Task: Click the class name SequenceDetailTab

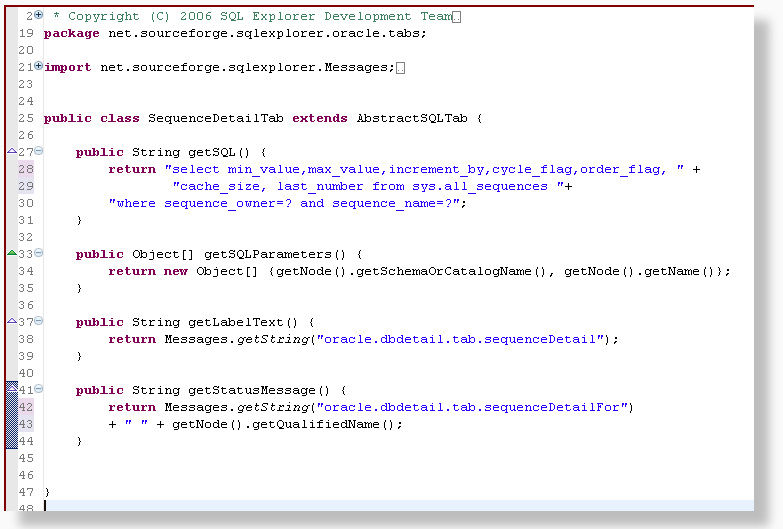Action: pos(216,118)
